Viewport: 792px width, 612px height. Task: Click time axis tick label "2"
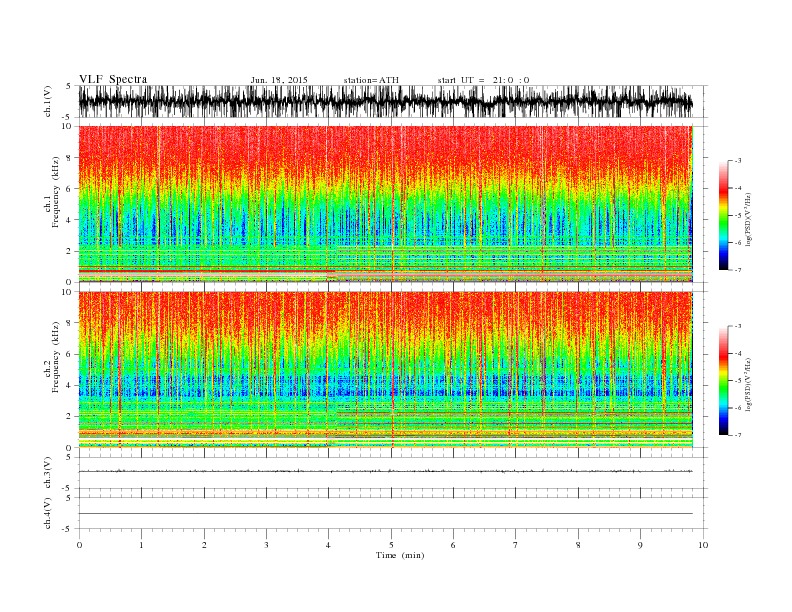pyautogui.click(x=204, y=545)
